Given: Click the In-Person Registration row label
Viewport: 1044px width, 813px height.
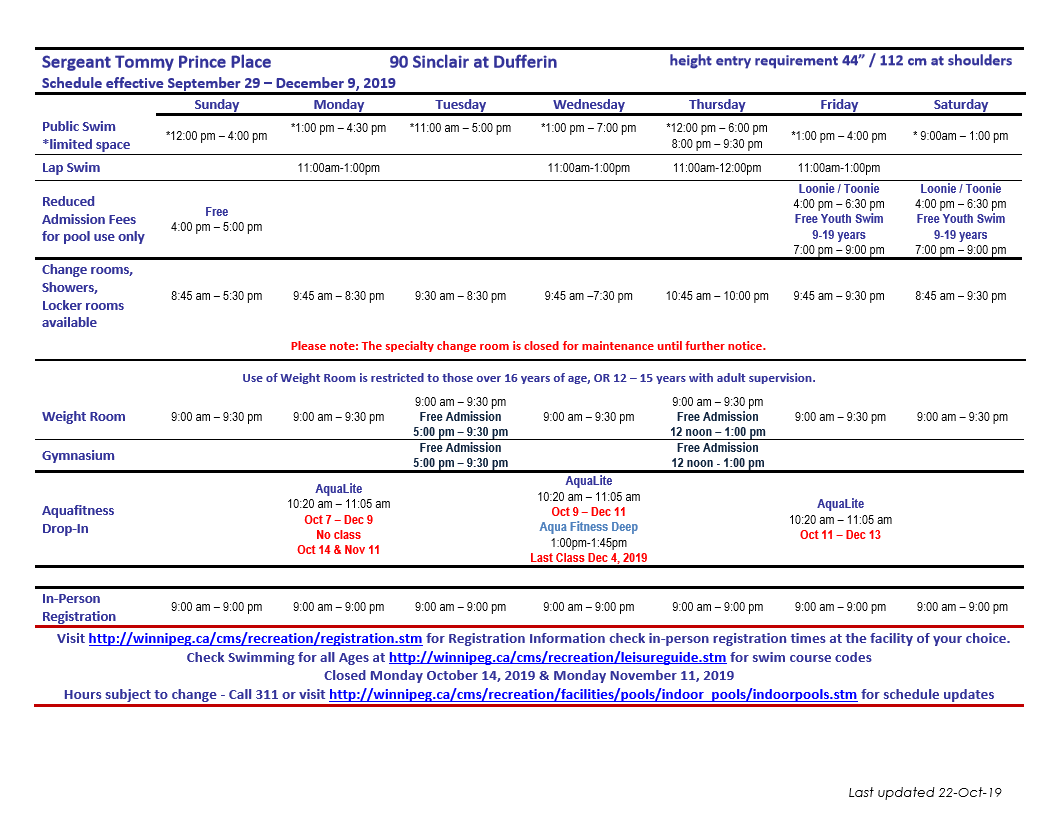Looking at the screenshot, I should [79, 607].
